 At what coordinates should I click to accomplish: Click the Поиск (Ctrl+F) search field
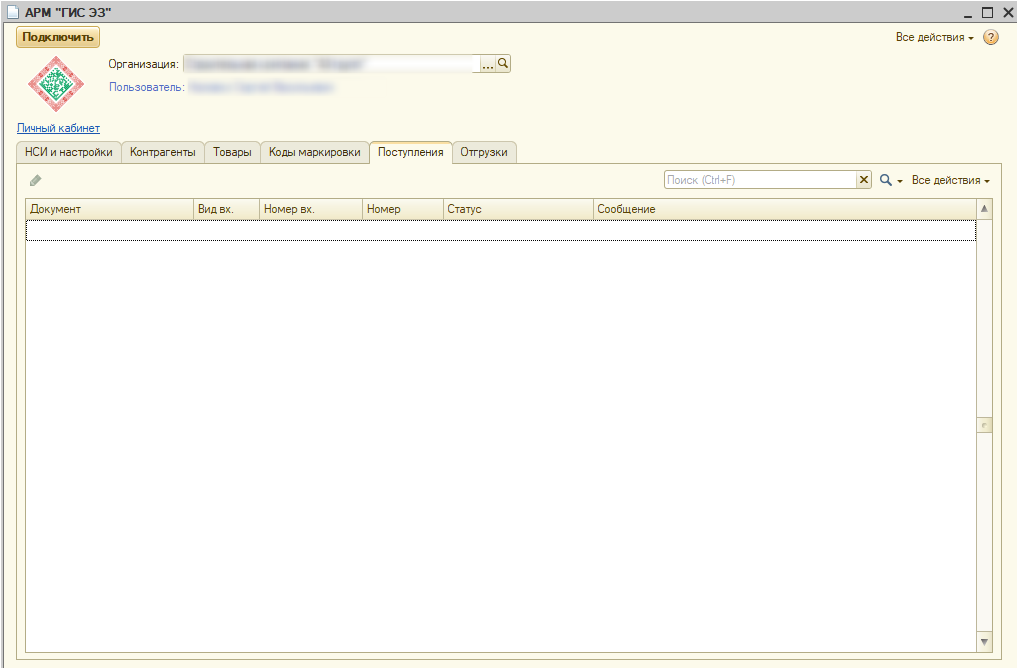click(760, 180)
